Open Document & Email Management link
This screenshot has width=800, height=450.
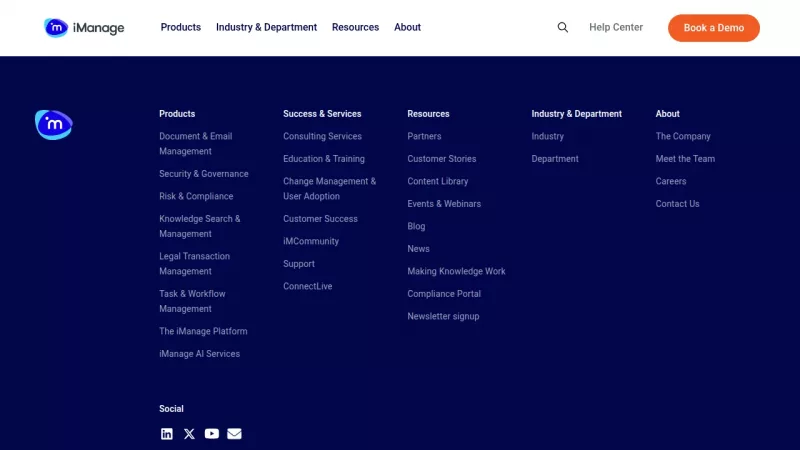click(195, 144)
